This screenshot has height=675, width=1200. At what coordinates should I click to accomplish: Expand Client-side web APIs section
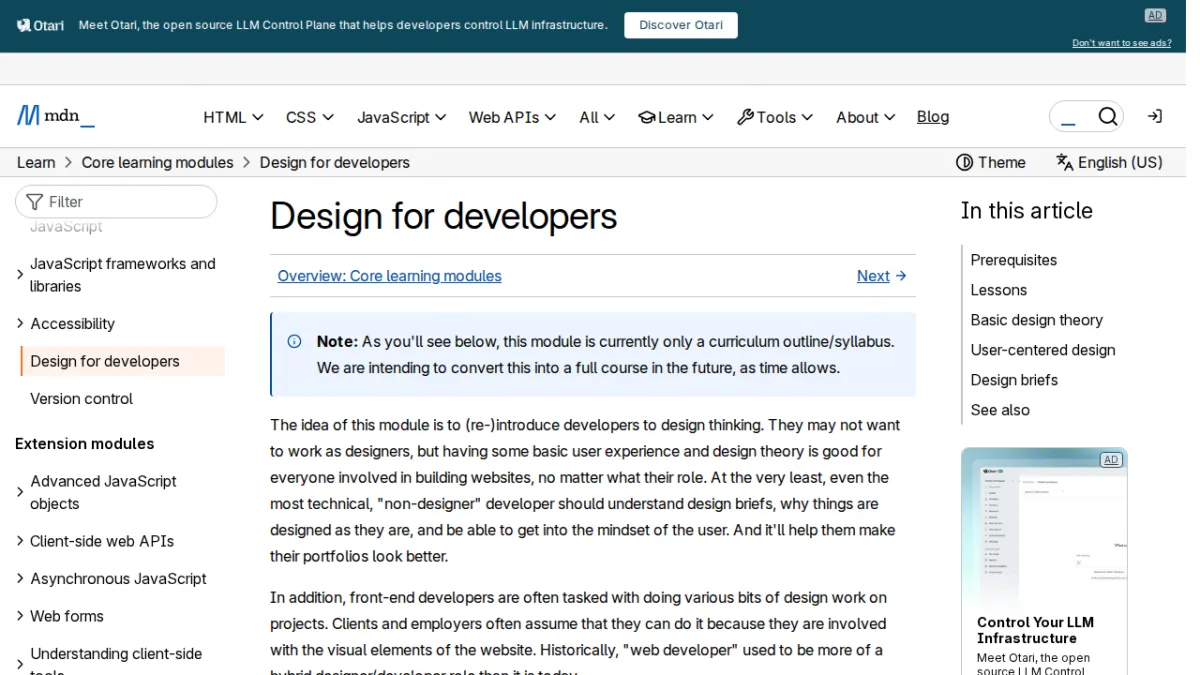coord(20,541)
